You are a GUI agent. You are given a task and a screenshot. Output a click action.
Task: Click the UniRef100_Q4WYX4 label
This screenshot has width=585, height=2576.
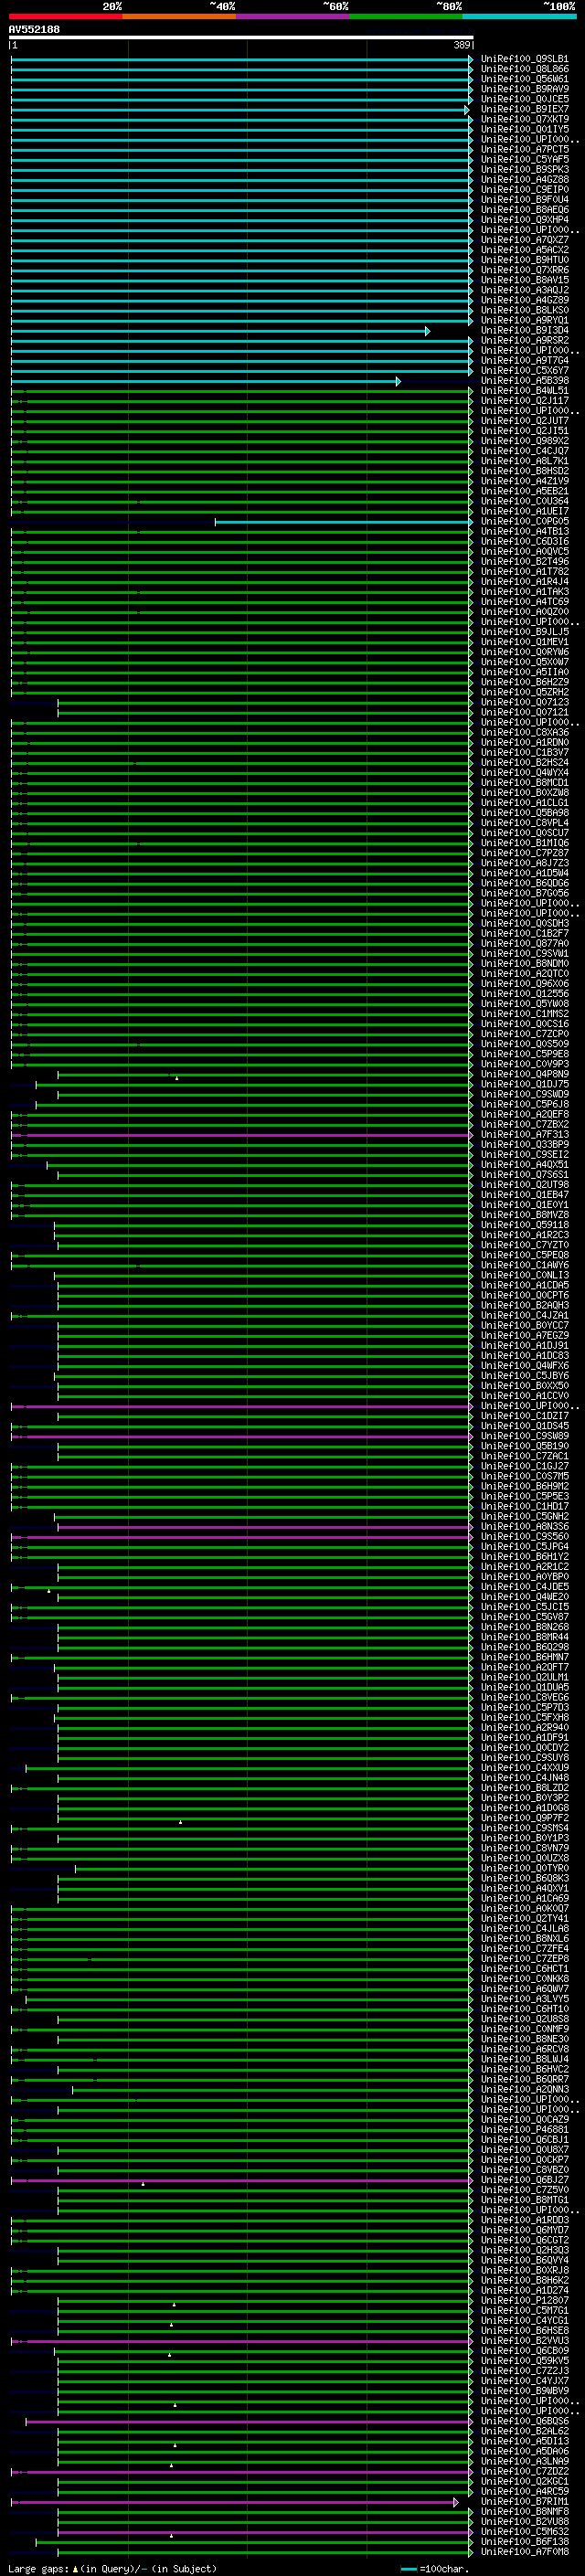pos(525,772)
